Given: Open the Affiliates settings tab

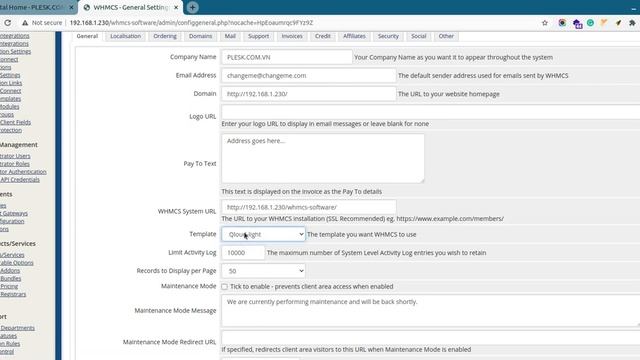Looking at the screenshot, I should pos(354,36).
